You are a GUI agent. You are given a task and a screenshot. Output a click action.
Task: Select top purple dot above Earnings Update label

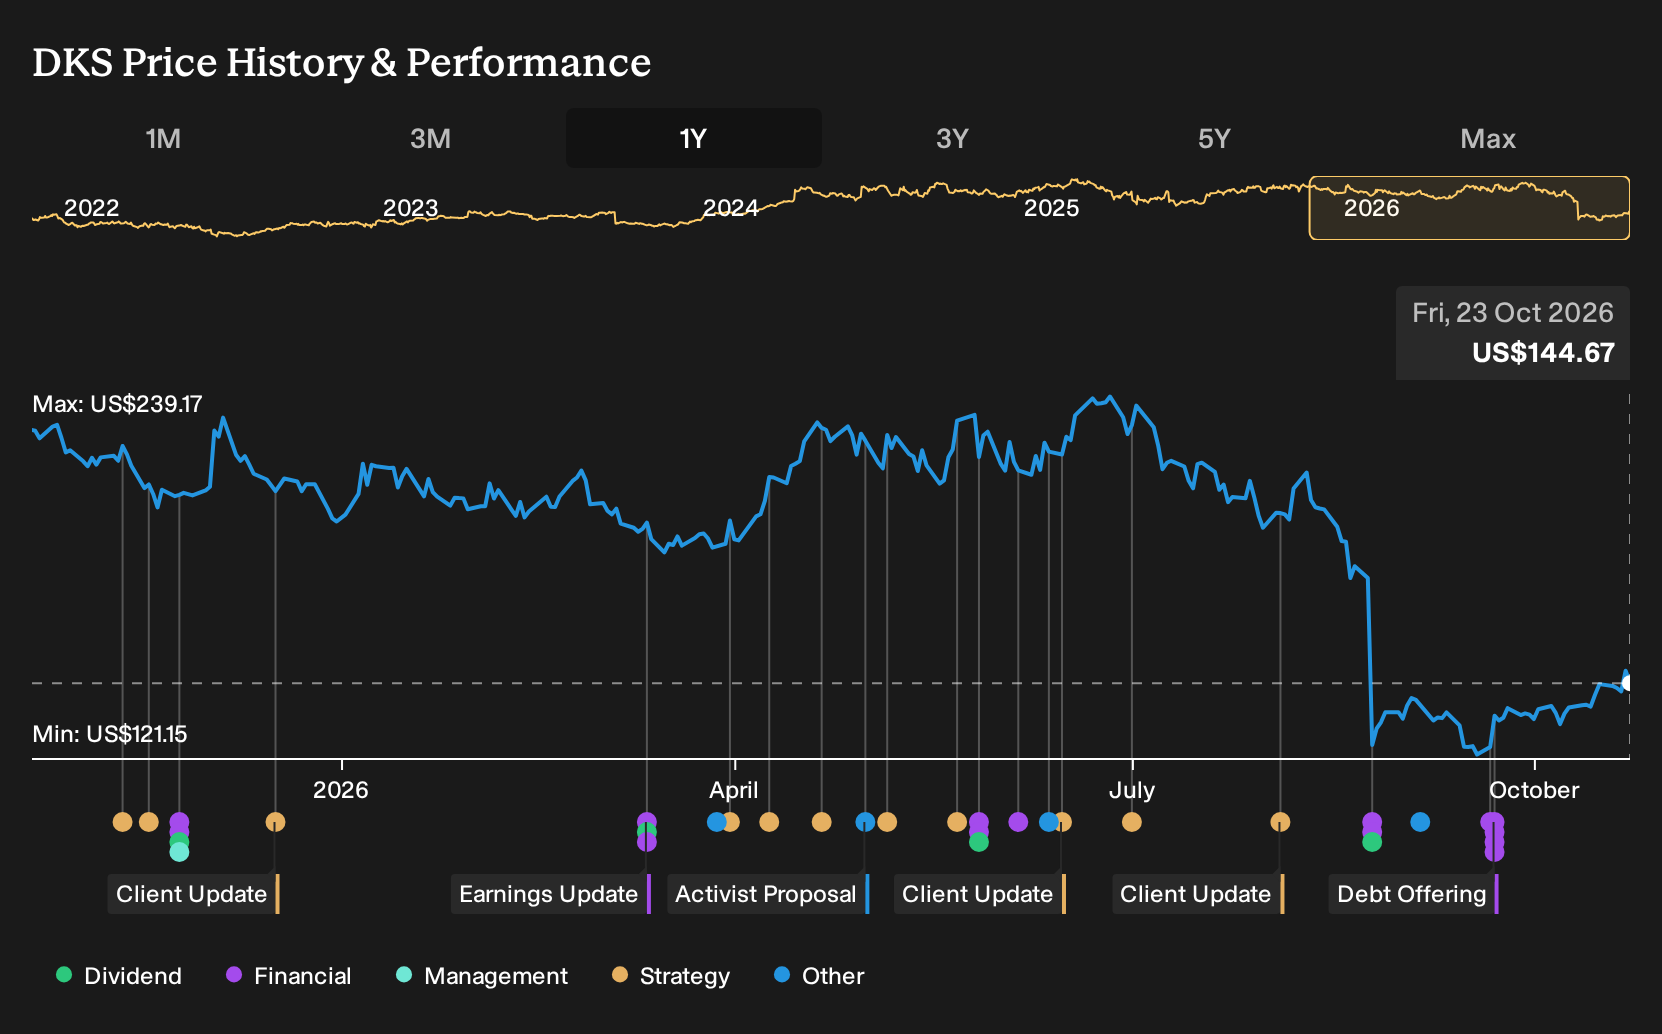[647, 822]
